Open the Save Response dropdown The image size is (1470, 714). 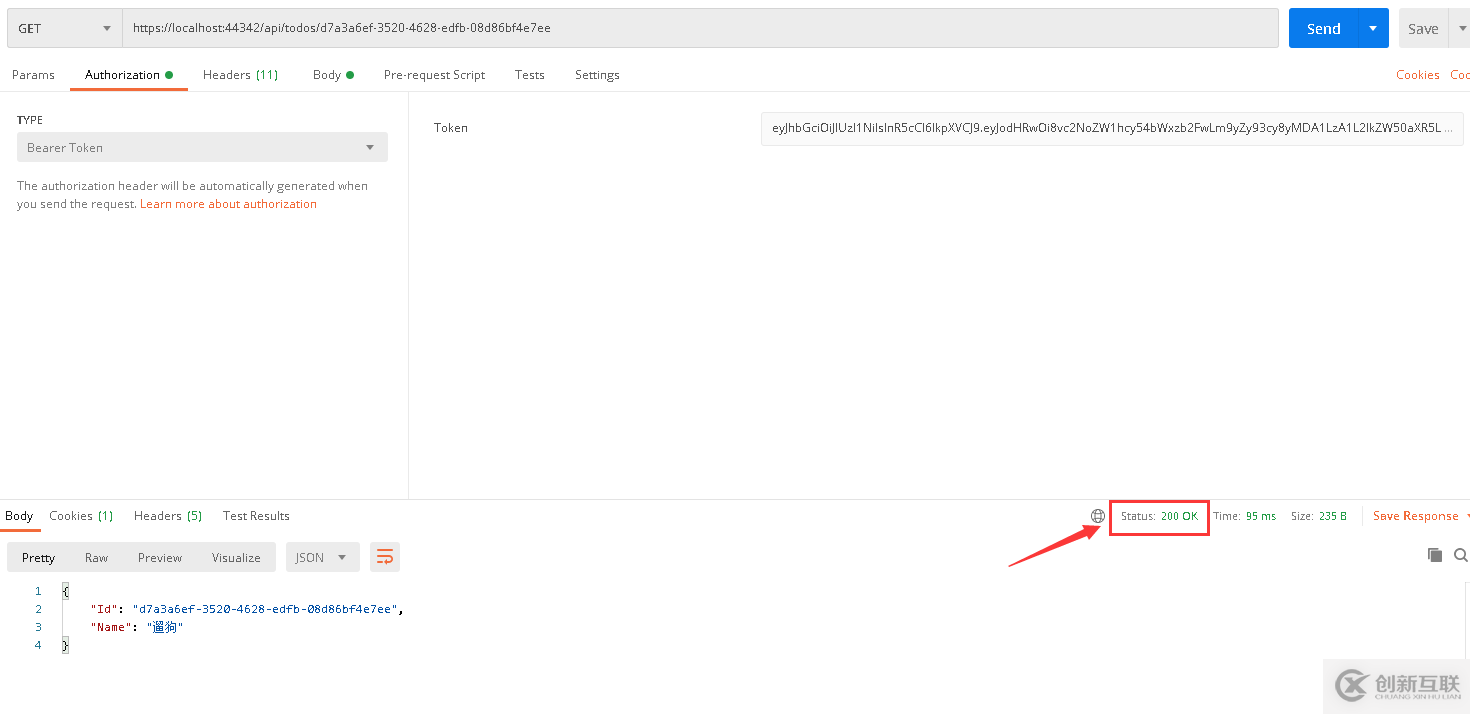tap(1421, 516)
